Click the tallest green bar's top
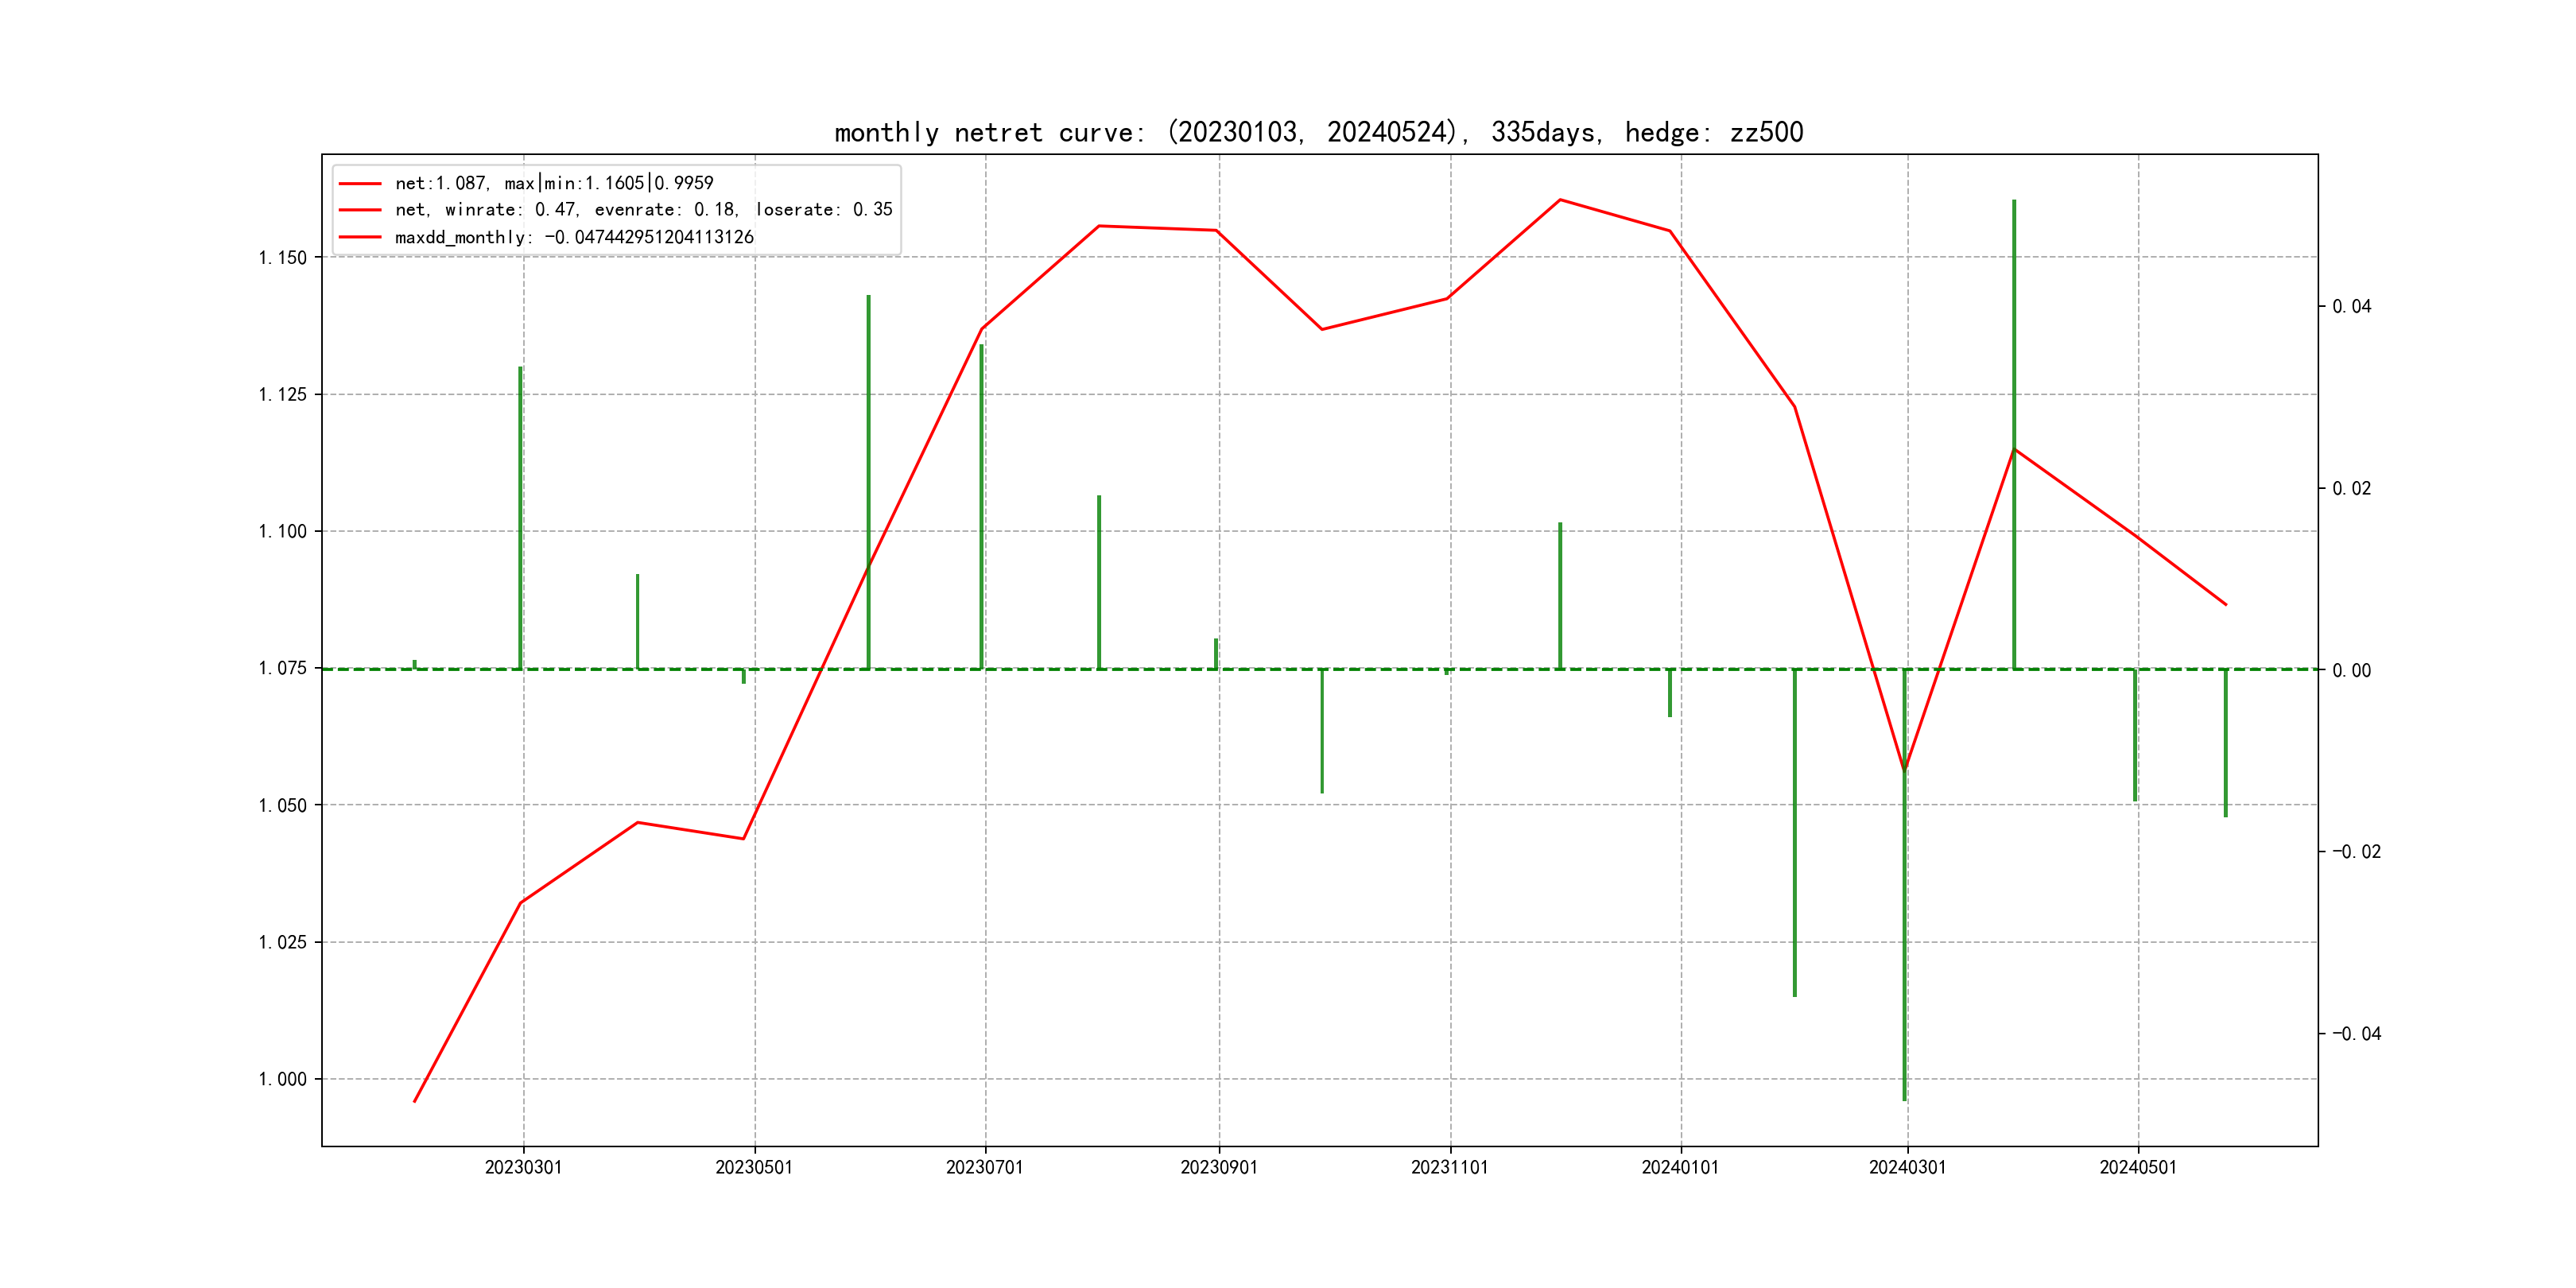Image resolution: width=2576 pixels, height=1288 pixels. [x=2013, y=202]
